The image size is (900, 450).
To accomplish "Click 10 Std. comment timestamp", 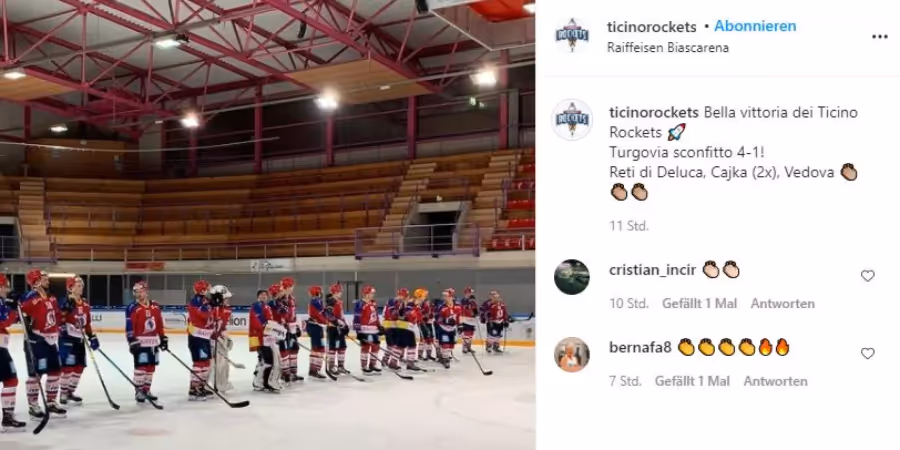I will (629, 304).
